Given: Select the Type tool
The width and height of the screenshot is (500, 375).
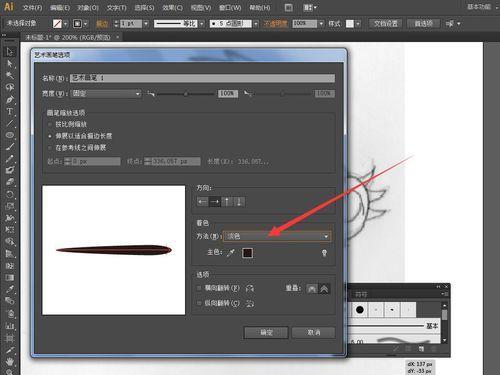Looking at the screenshot, I should [x=10, y=111].
